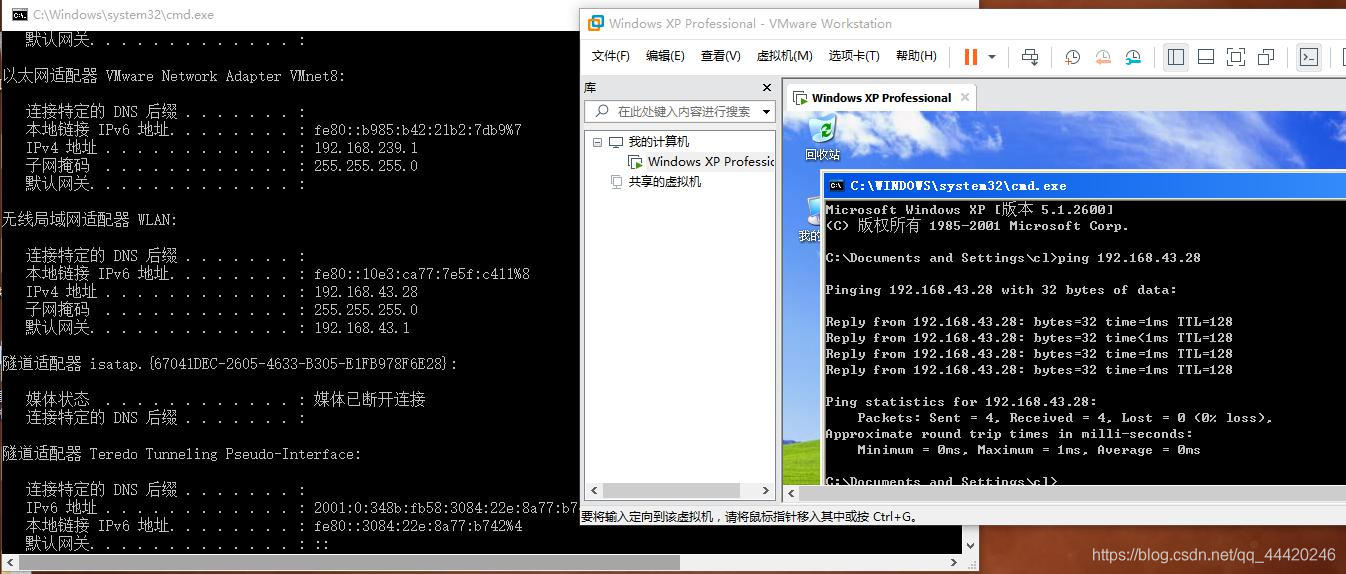1346x574 pixels.
Task: Click the VM view scroll-left arrow
Action: click(x=791, y=492)
